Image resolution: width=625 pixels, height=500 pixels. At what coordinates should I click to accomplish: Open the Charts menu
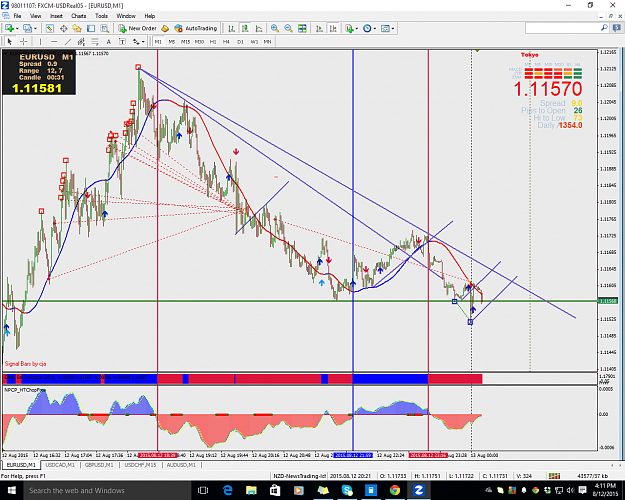pyautogui.click(x=79, y=16)
